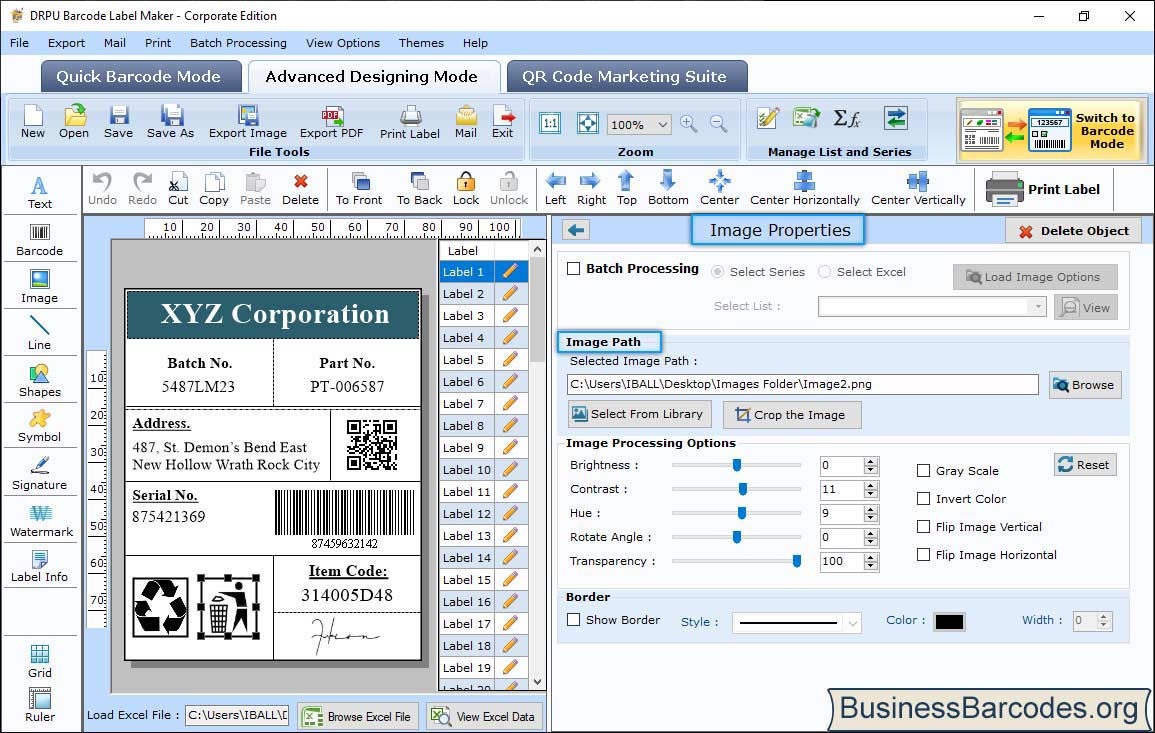Click Browse Excel File button
The height and width of the screenshot is (733, 1155).
[x=358, y=716]
